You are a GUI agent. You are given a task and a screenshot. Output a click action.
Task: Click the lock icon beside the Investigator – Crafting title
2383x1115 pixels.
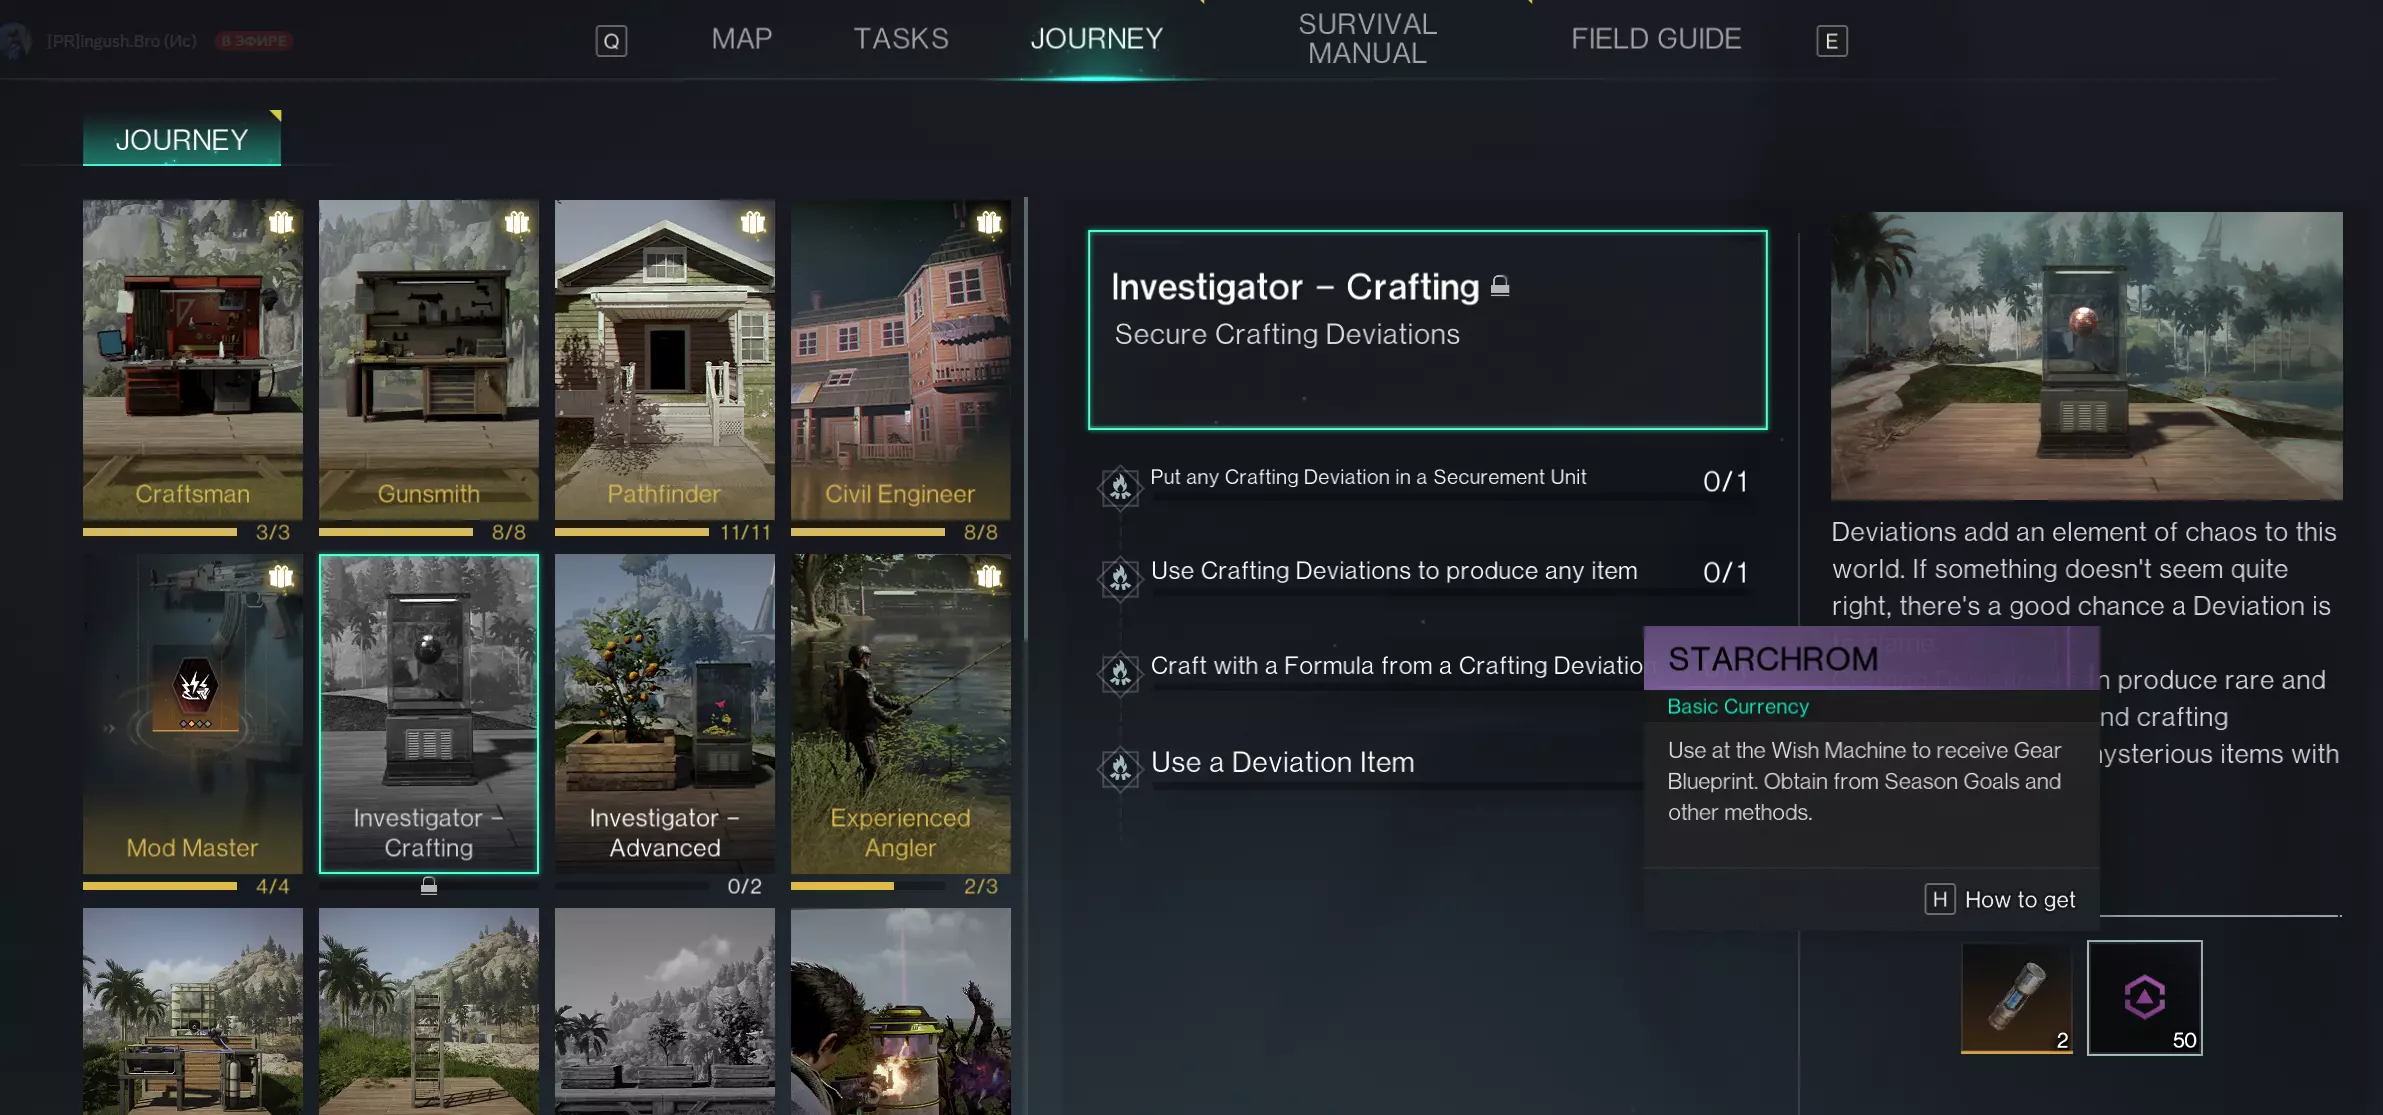point(1500,286)
